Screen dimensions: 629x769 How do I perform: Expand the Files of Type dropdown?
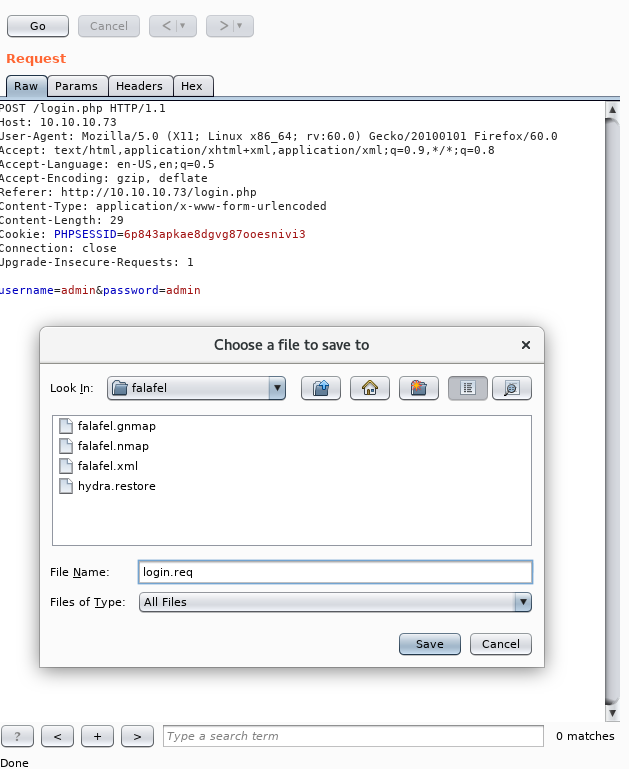click(x=522, y=602)
